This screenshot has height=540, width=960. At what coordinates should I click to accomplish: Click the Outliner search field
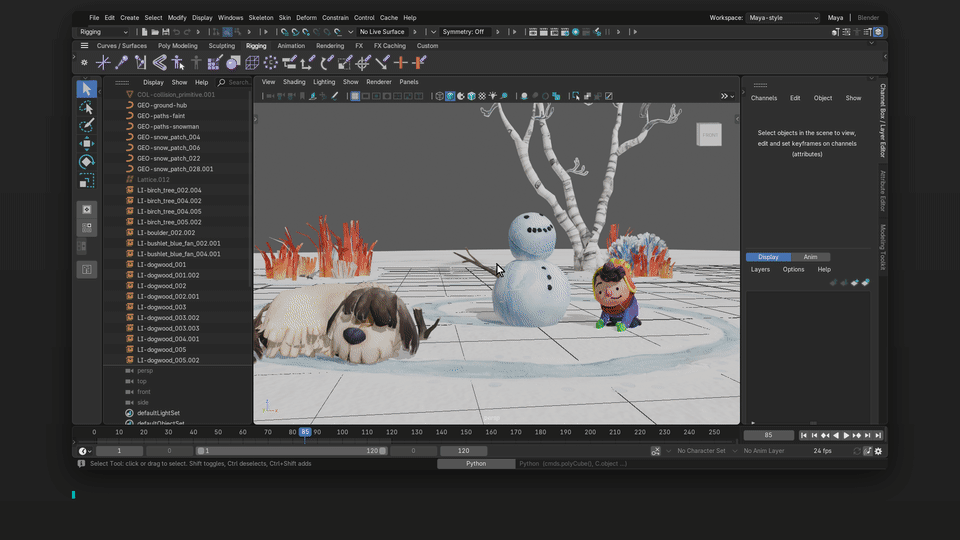(235, 82)
